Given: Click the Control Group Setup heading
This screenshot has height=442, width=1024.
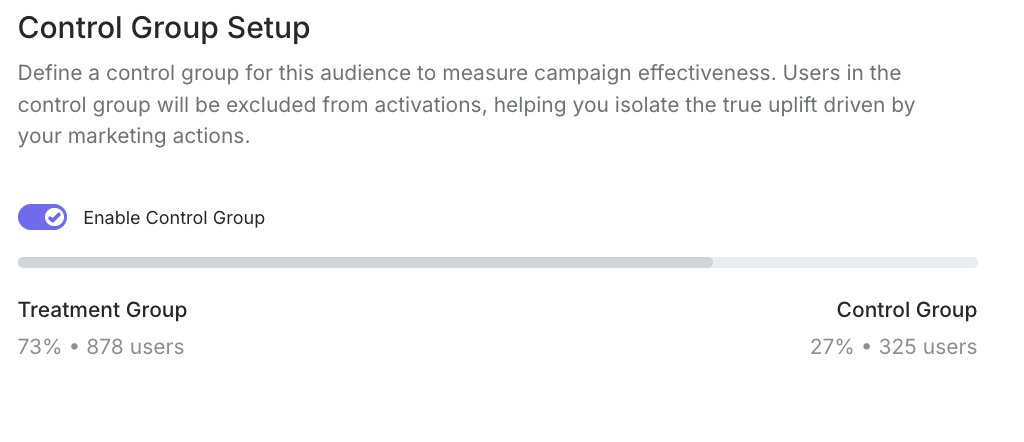Looking at the screenshot, I should pos(164,28).
